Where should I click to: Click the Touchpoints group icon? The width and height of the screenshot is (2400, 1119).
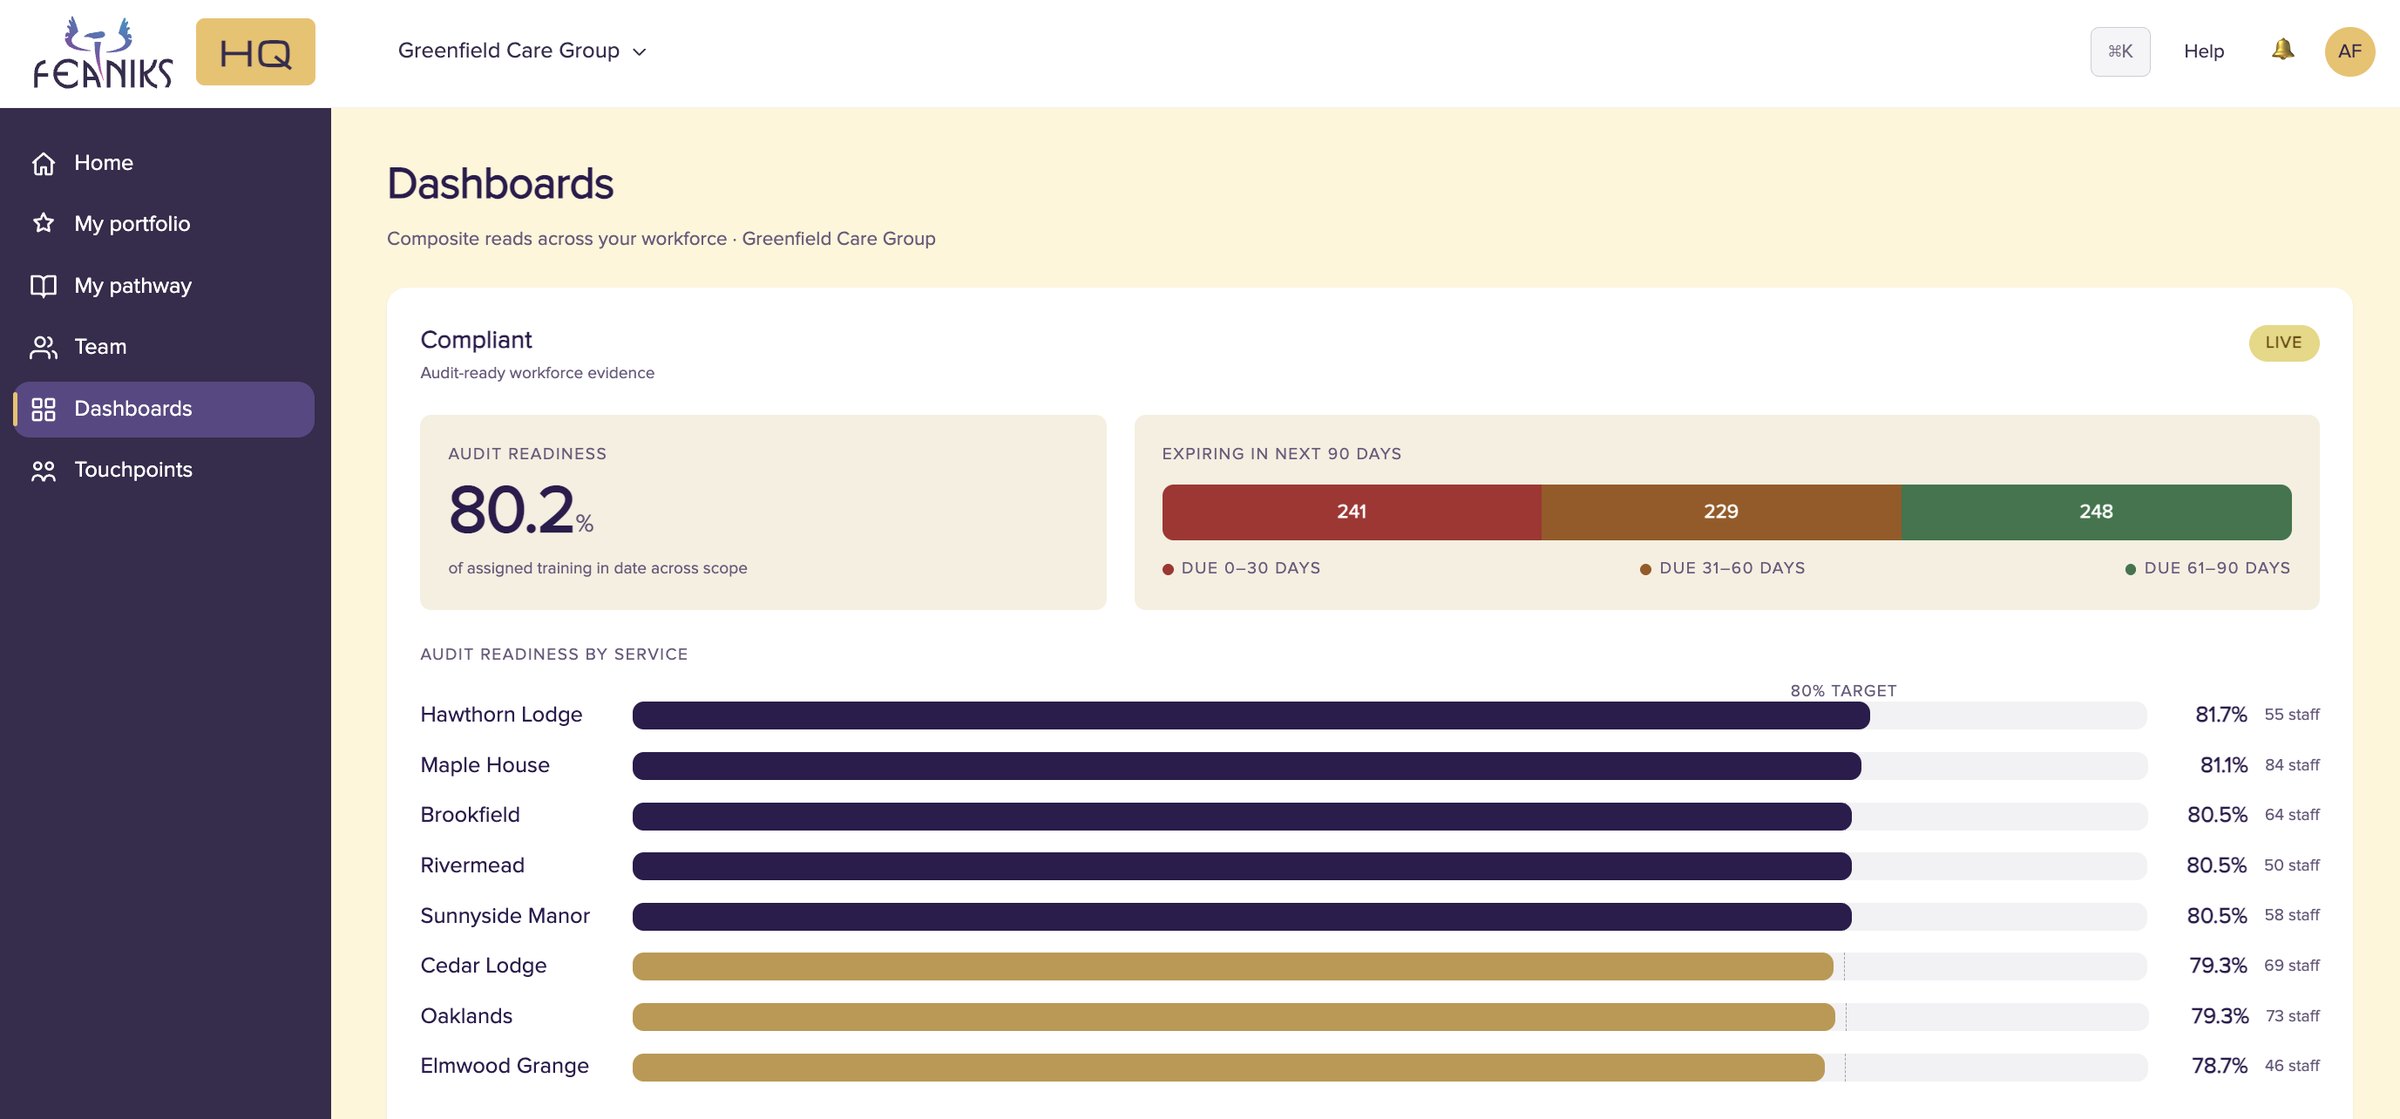tap(43, 470)
